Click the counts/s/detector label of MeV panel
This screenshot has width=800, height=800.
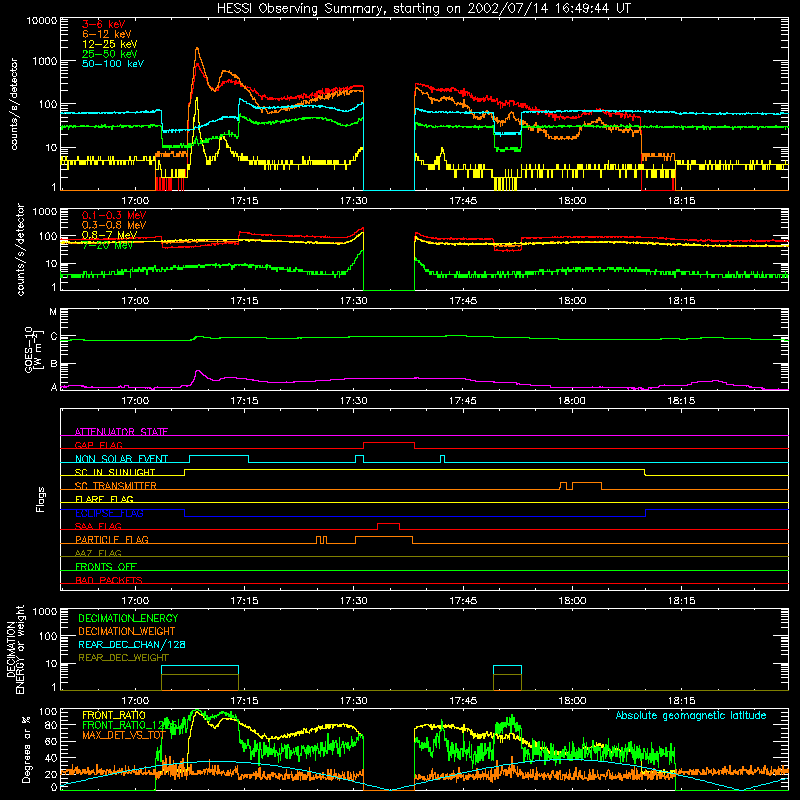click(x=20, y=249)
